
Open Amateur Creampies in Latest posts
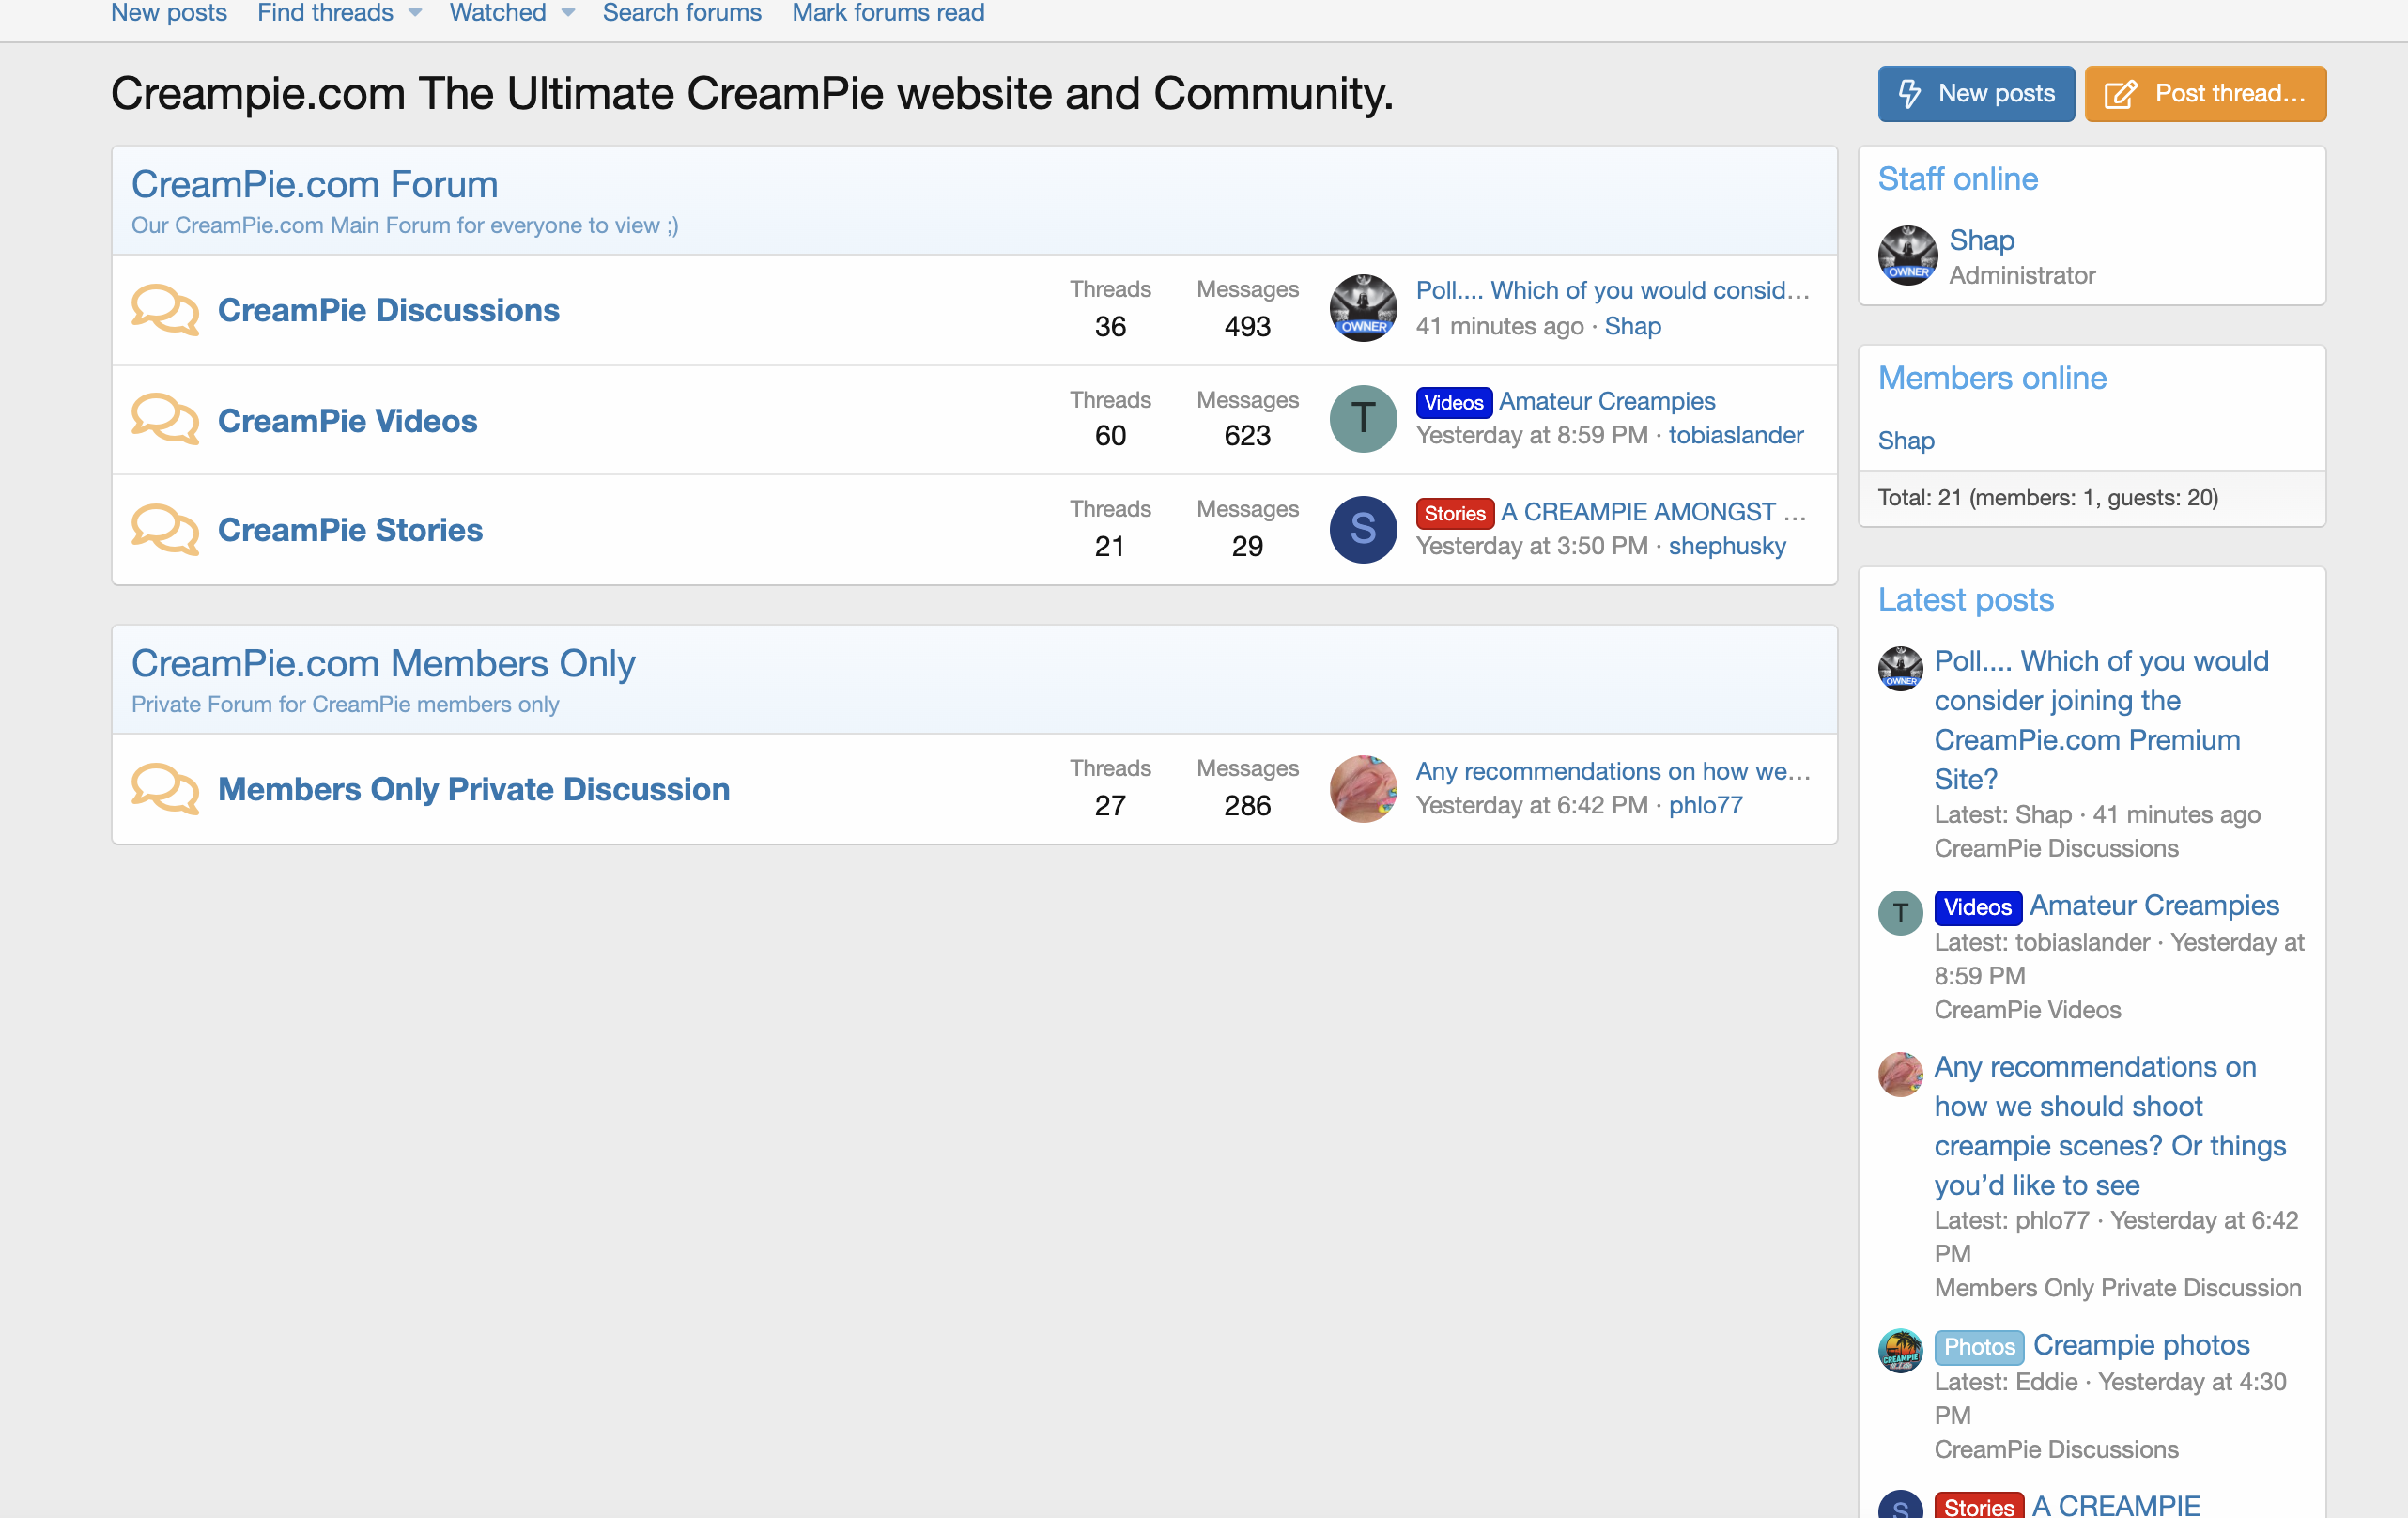pyautogui.click(x=2154, y=906)
